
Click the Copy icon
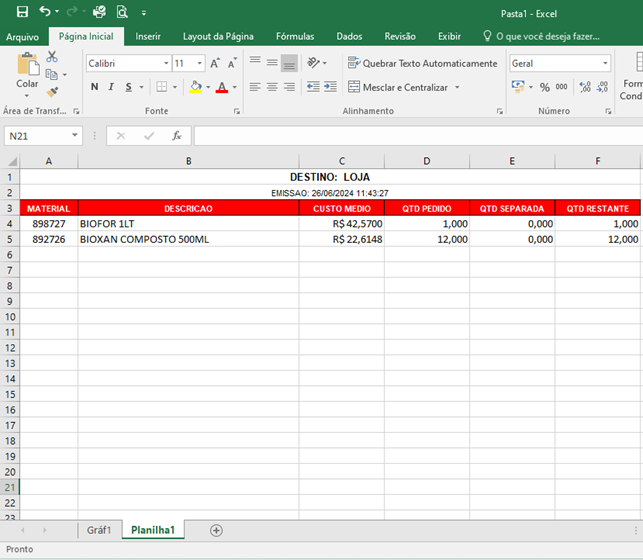(x=52, y=74)
